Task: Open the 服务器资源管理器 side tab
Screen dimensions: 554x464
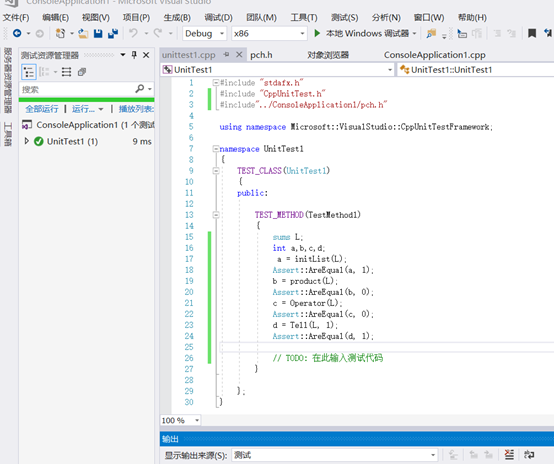Action: [x=7, y=80]
